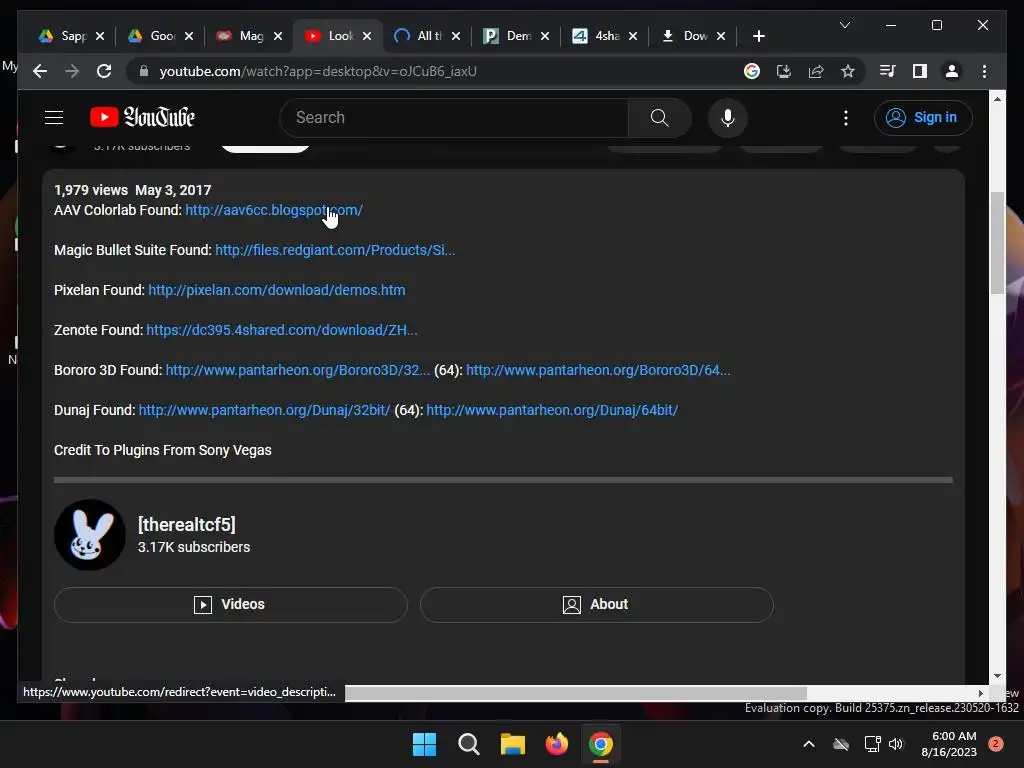The height and width of the screenshot is (768, 1024).
Task: Open channel Videos button
Action: (231, 605)
